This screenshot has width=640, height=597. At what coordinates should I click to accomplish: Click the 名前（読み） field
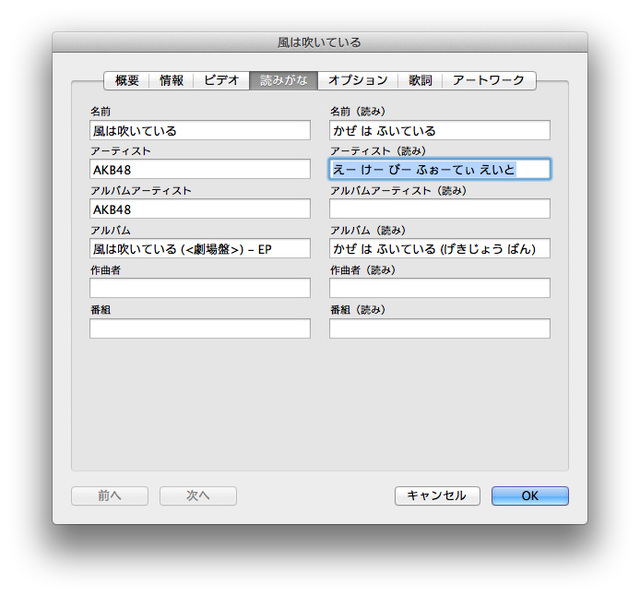pyautogui.click(x=440, y=130)
